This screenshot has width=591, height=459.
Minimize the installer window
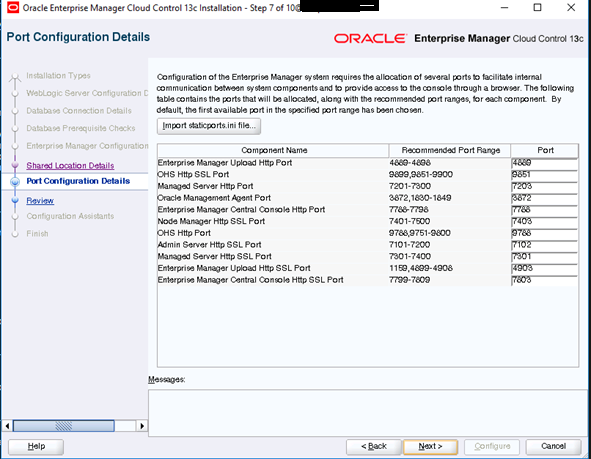[504, 8]
